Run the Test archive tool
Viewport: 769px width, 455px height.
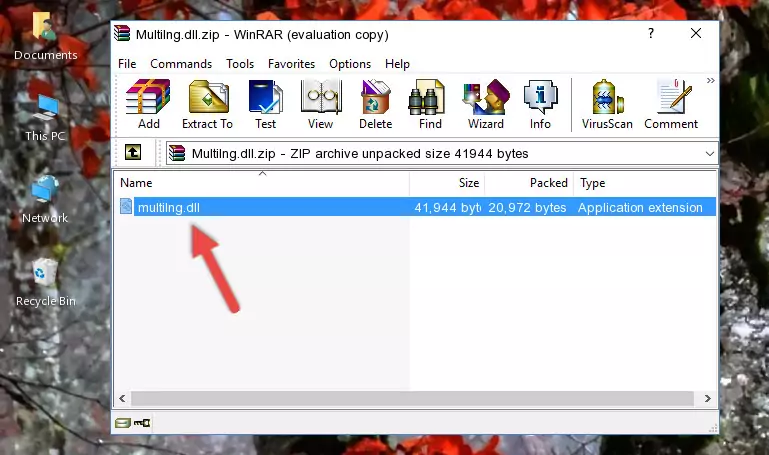point(265,104)
